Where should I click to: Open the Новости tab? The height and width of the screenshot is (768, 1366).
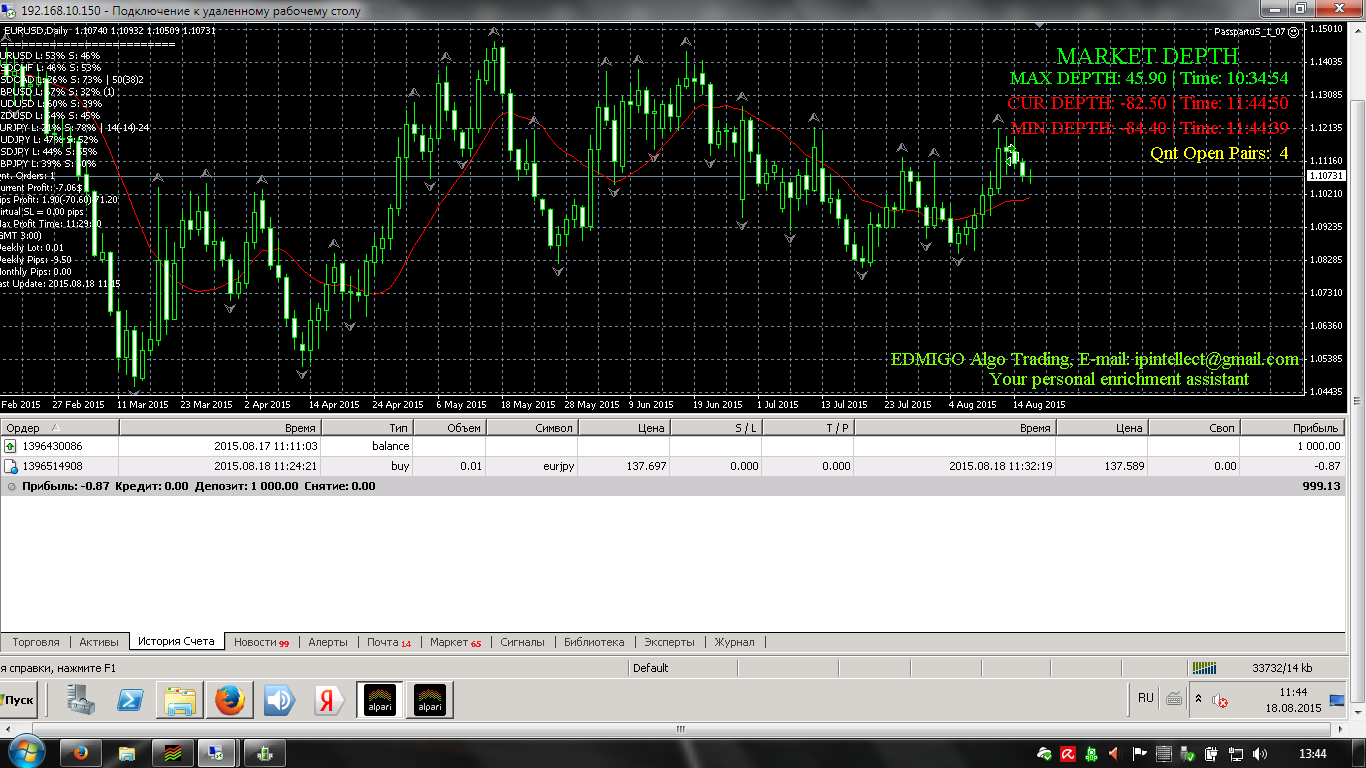(x=261, y=642)
